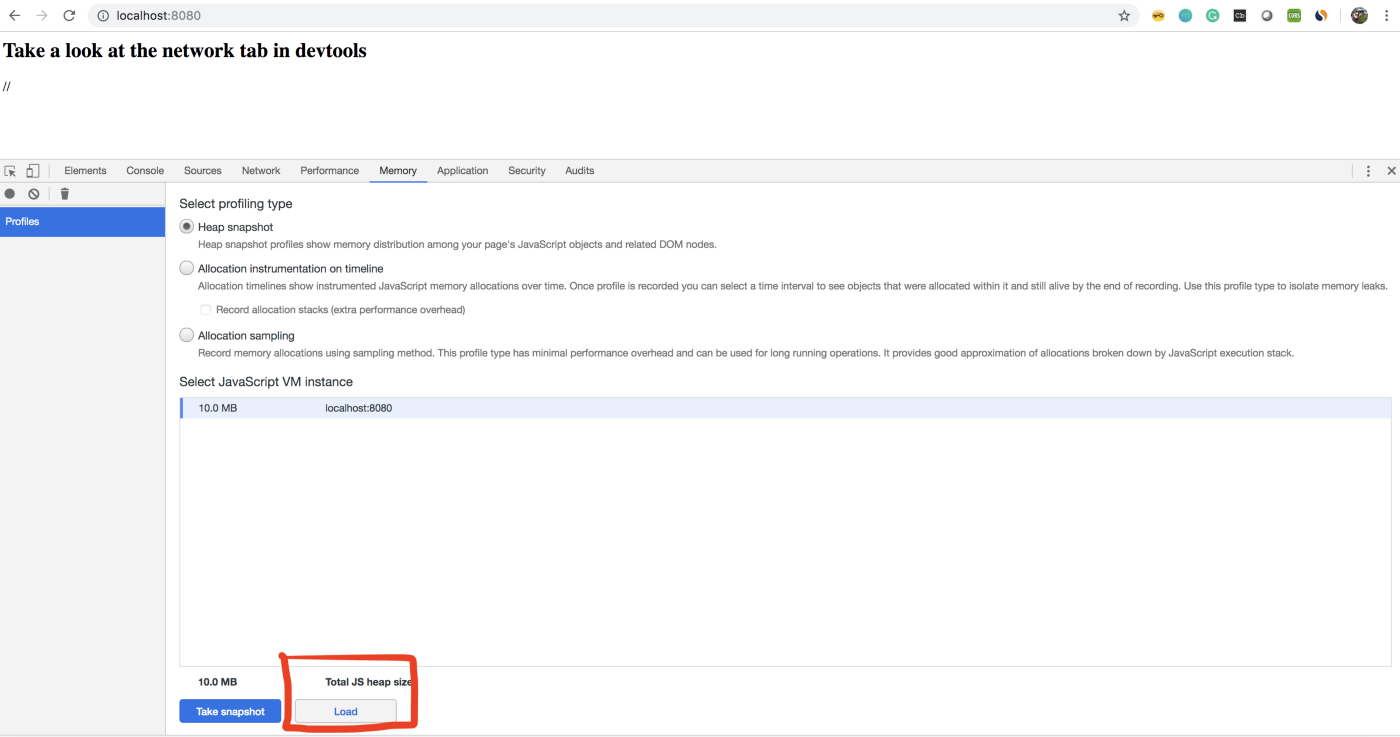The image size is (1400, 737).
Task: Click Select JavaScript VM instance heading
Action: pyautogui.click(x=266, y=382)
